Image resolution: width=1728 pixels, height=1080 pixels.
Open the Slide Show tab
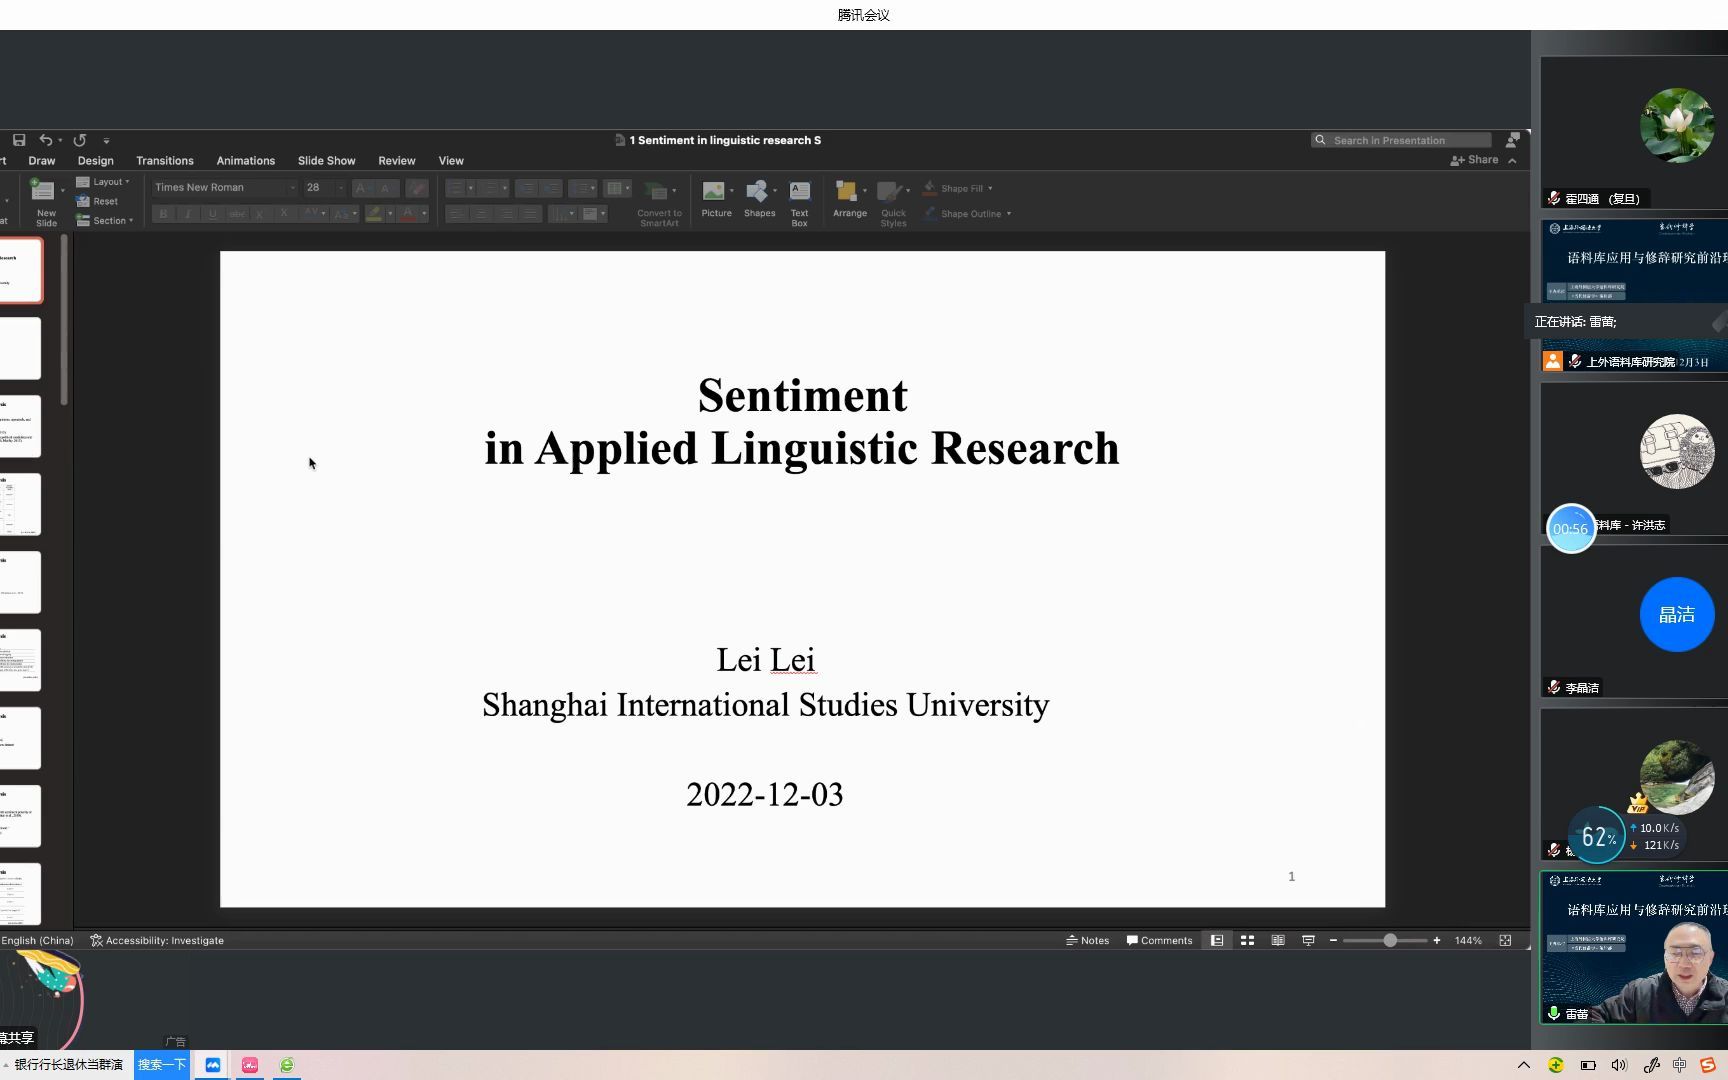pos(326,161)
